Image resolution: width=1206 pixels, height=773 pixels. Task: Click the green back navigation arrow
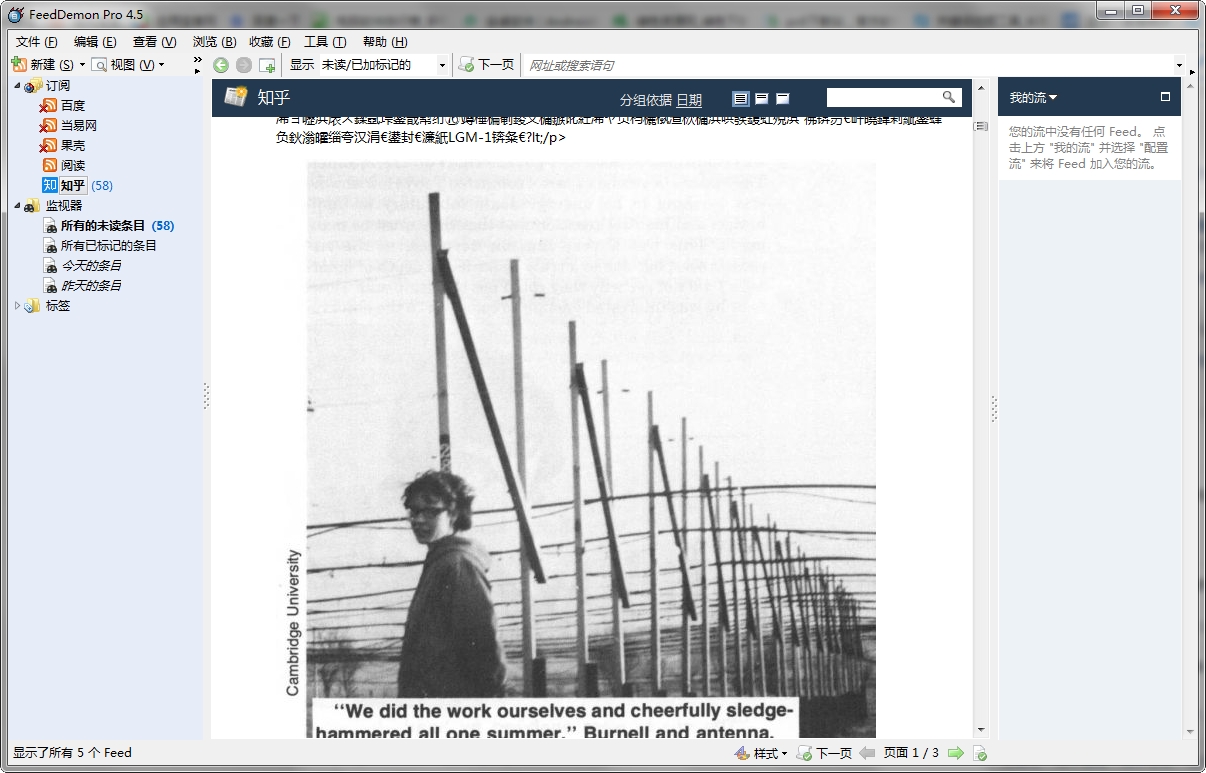point(221,65)
